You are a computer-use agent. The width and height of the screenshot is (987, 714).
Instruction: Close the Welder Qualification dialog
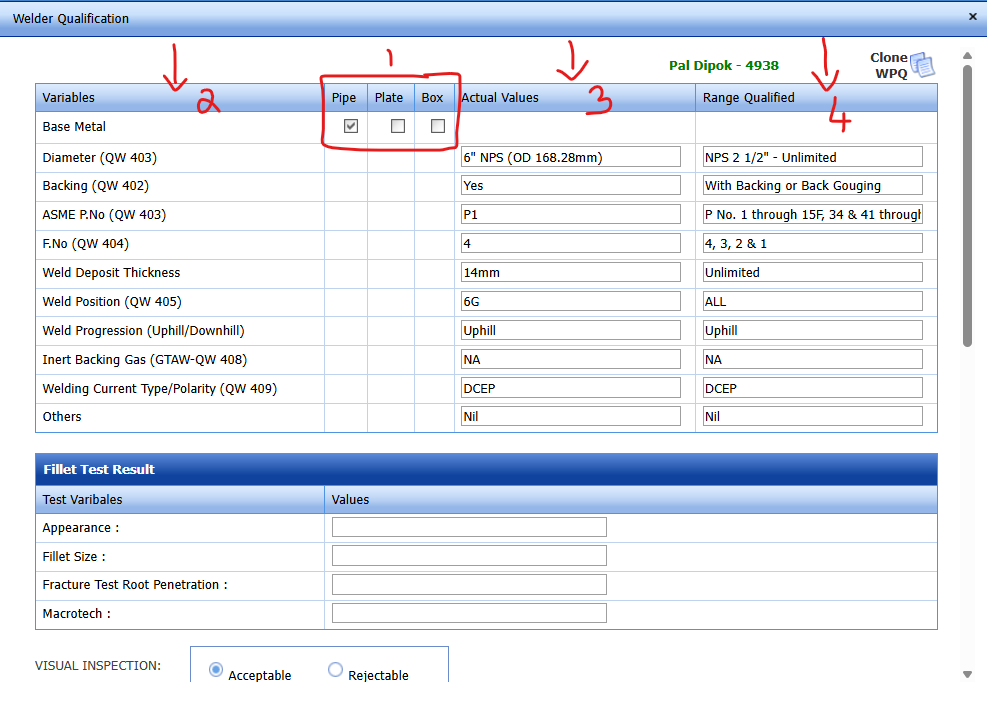click(x=973, y=17)
